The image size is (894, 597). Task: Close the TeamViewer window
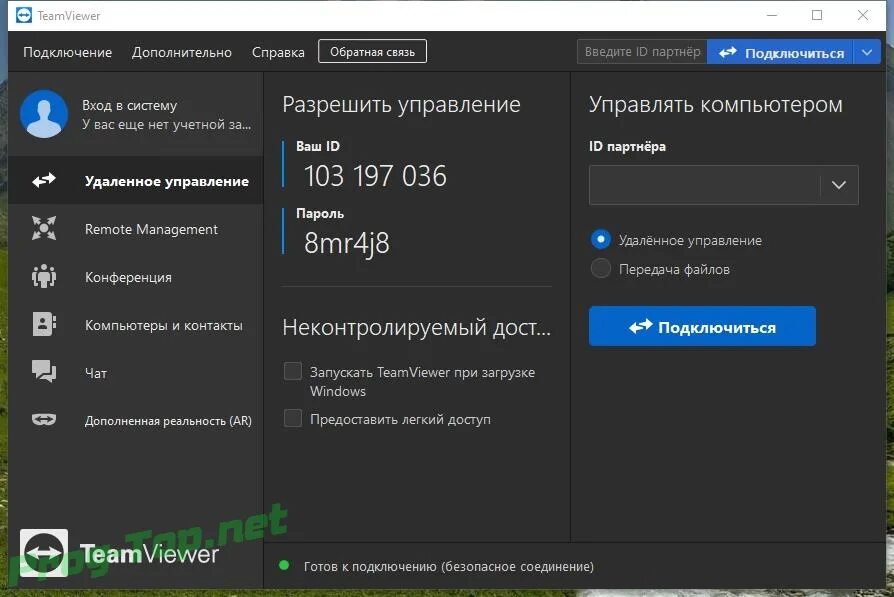point(863,15)
